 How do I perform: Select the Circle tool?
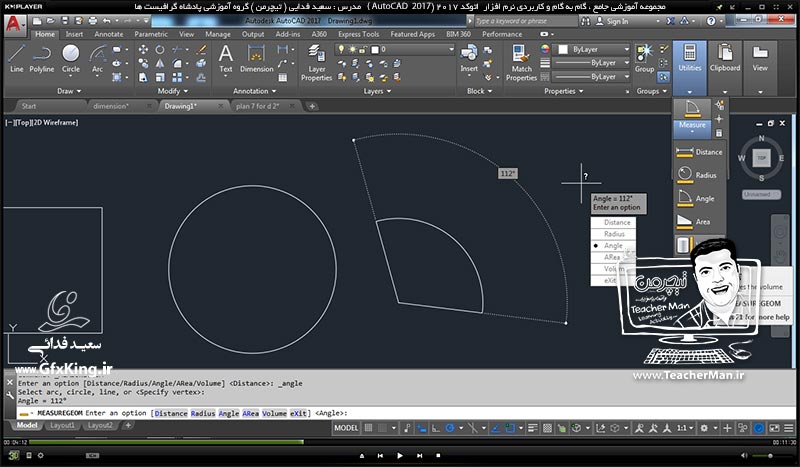(70, 58)
